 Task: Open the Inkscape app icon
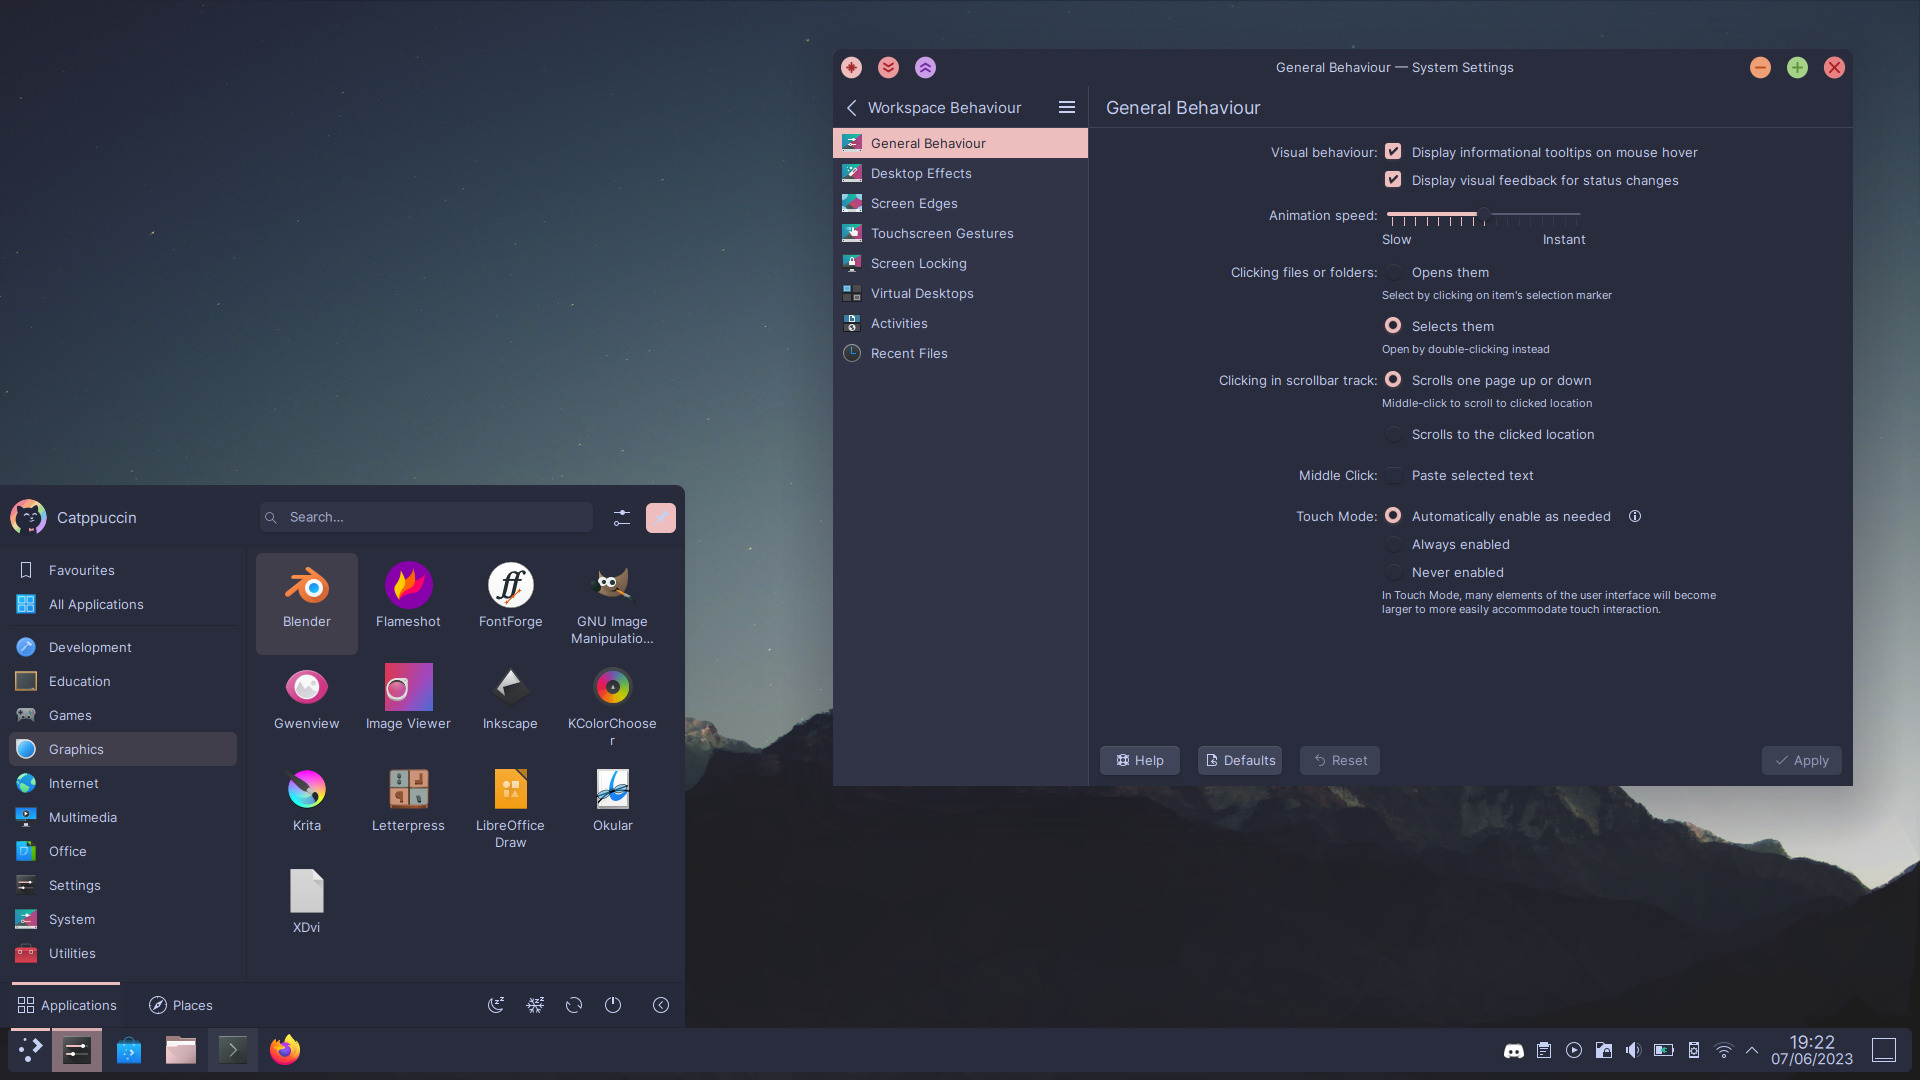tap(510, 688)
